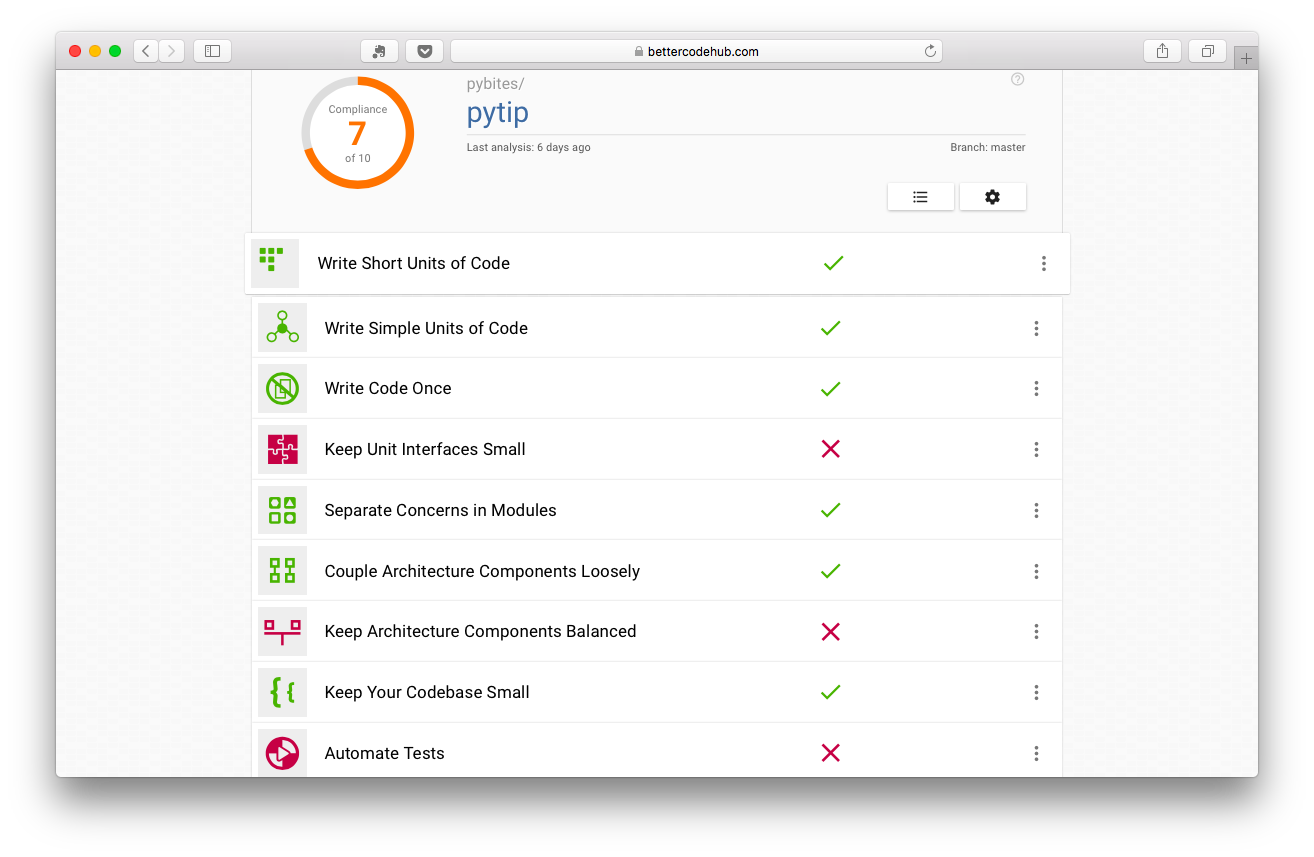Click the red cross for Keep Unit Interfaces Small

[830, 449]
